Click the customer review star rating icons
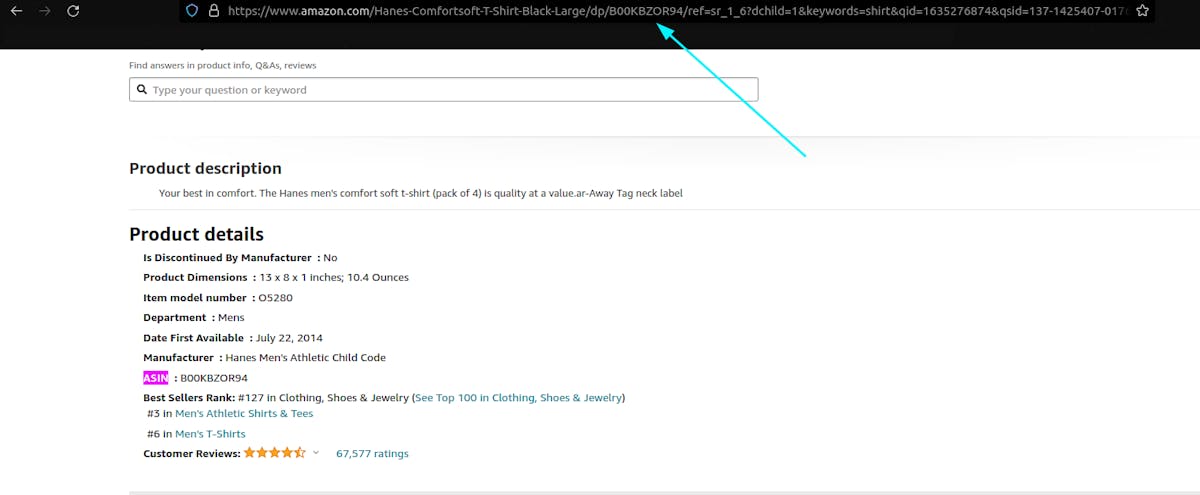1200x495 pixels. [275, 453]
